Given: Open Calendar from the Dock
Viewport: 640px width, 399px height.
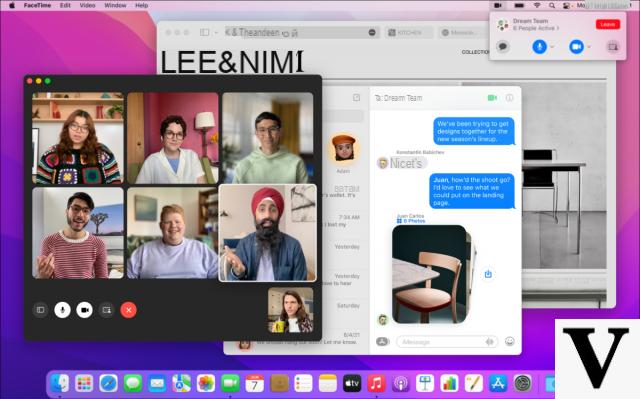Looking at the screenshot, I should (255, 383).
